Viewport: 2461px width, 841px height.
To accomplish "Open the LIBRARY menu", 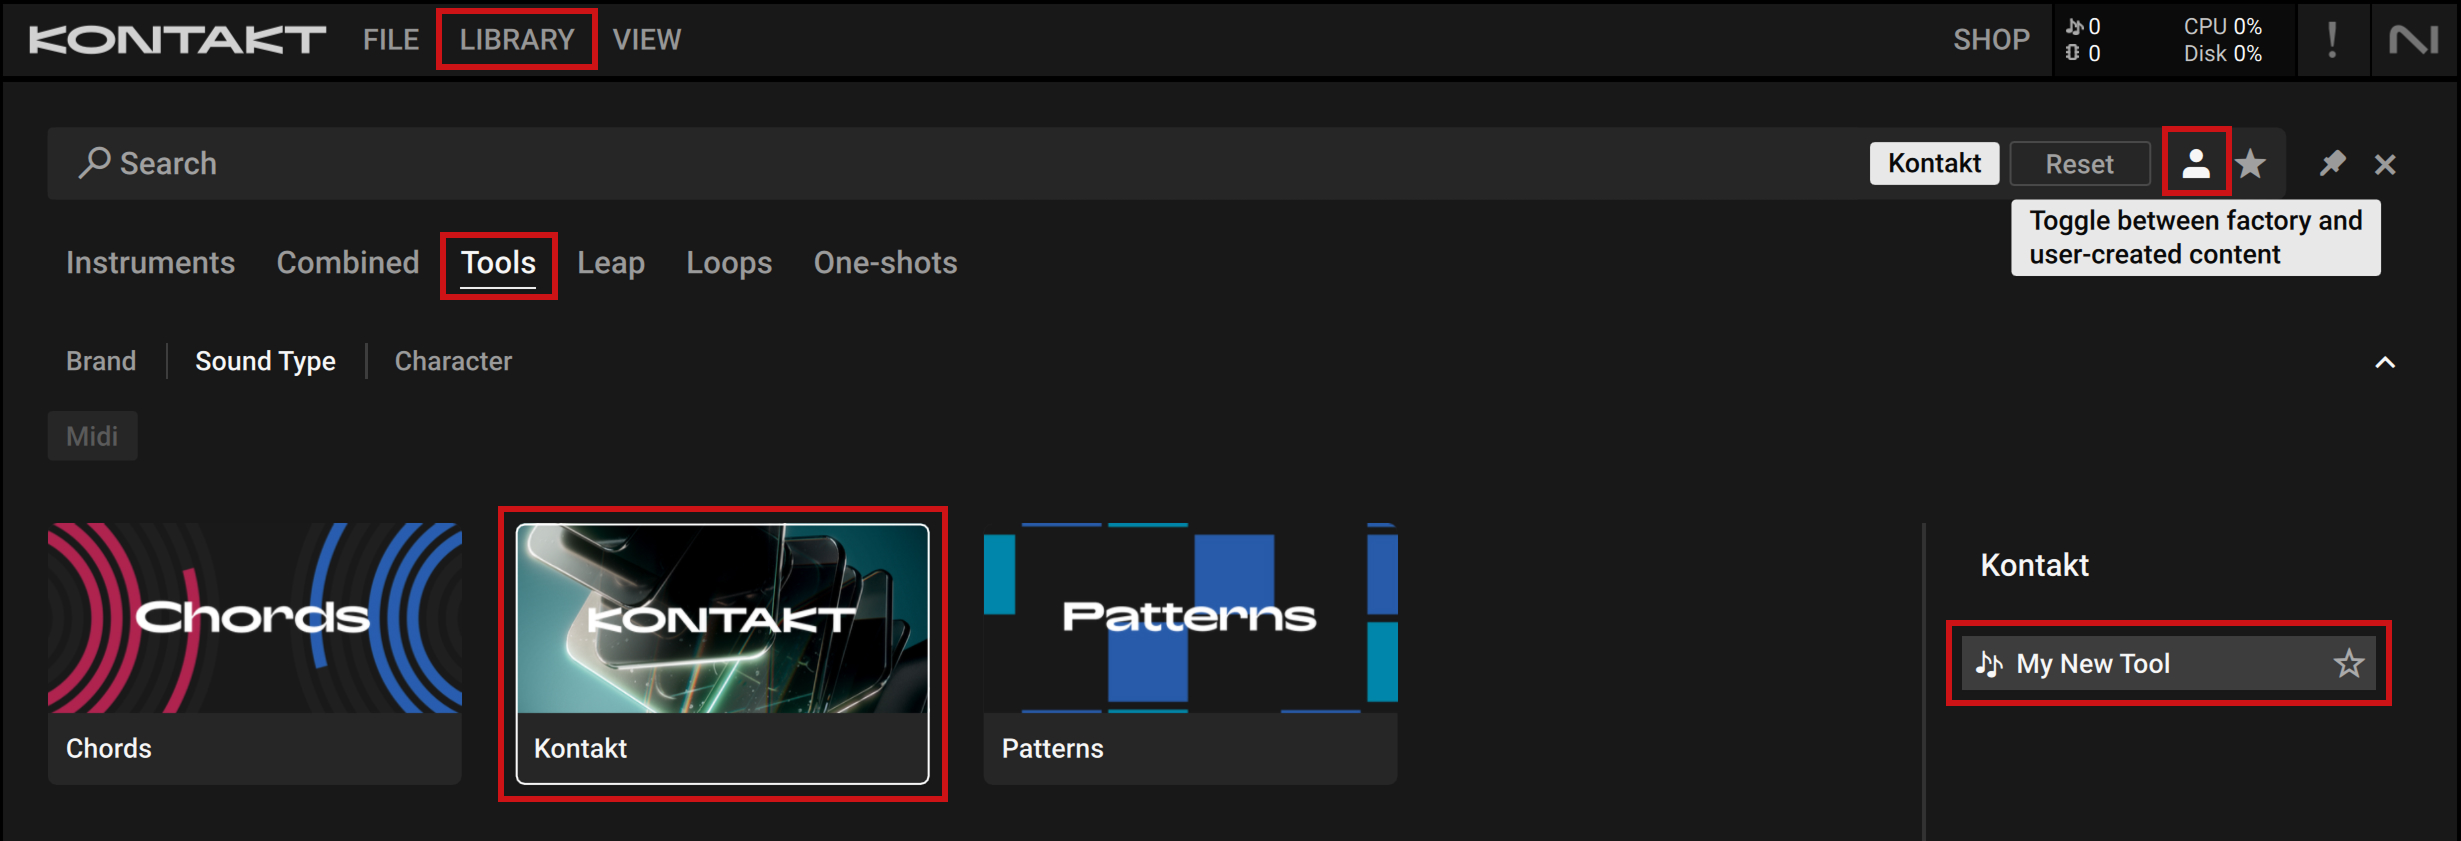I will click(517, 40).
